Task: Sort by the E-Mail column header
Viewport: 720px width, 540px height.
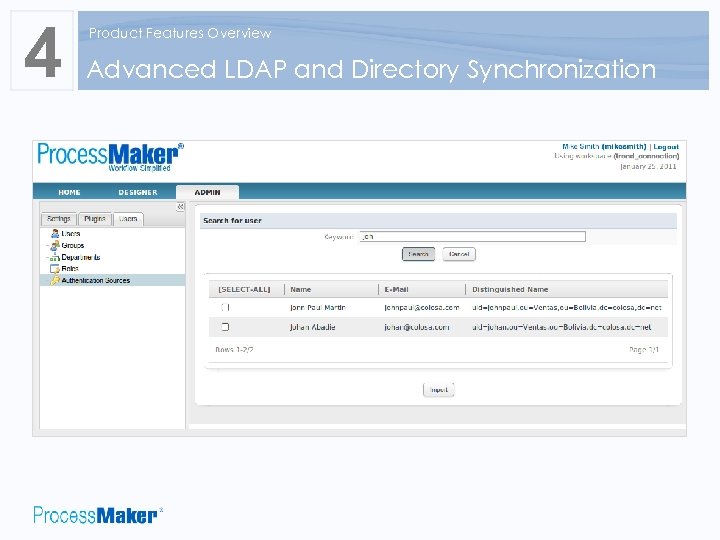Action: 396,289
